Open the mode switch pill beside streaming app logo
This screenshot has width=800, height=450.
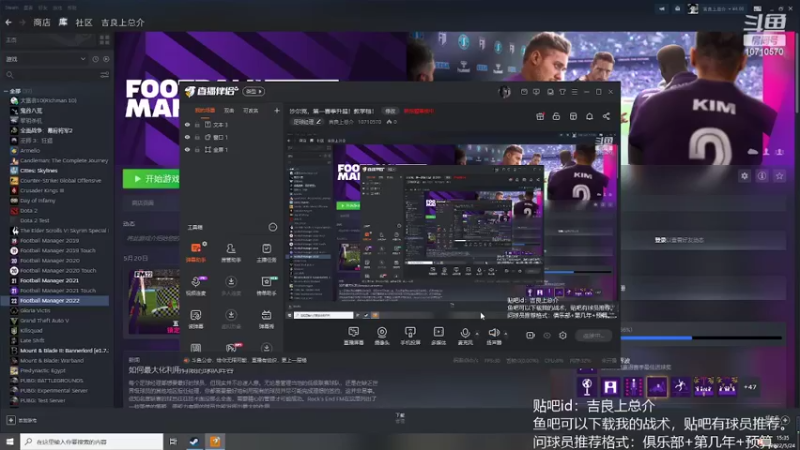[x=254, y=91]
